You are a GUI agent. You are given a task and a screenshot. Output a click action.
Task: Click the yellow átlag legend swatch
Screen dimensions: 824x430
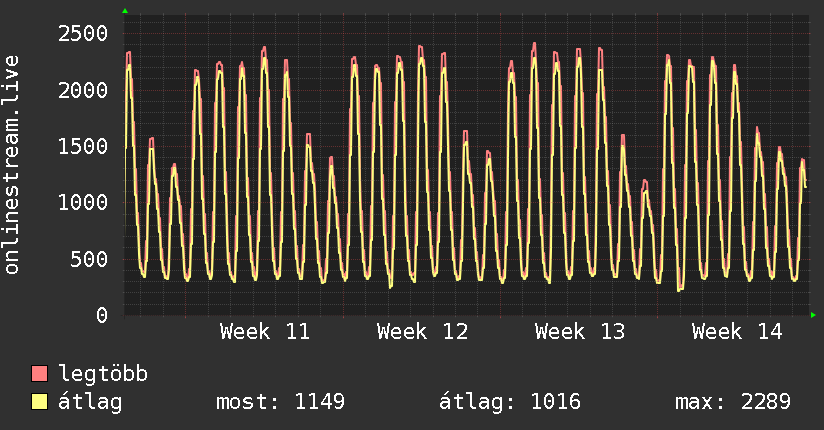click(40, 402)
